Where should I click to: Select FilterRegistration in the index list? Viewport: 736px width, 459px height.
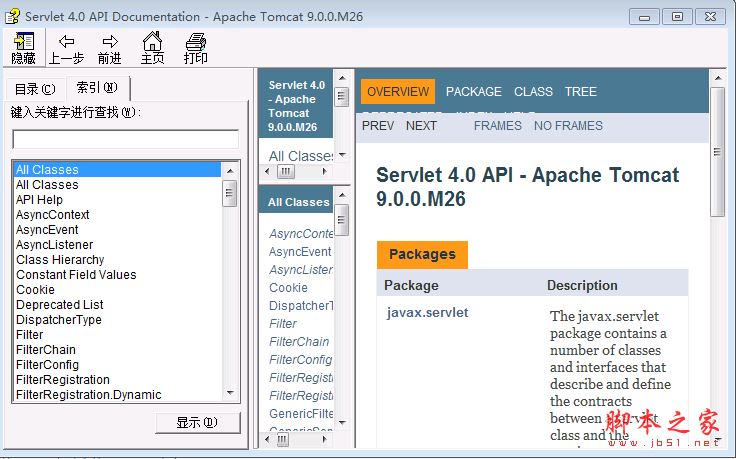[x=63, y=380]
